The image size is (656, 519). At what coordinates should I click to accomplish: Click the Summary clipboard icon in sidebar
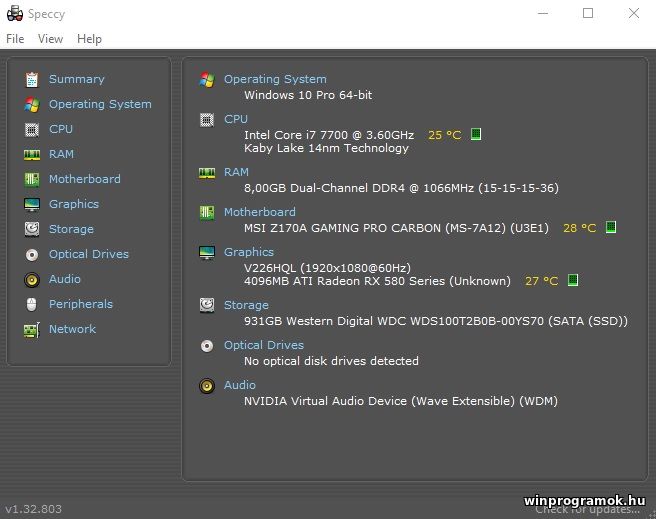[x=32, y=79]
